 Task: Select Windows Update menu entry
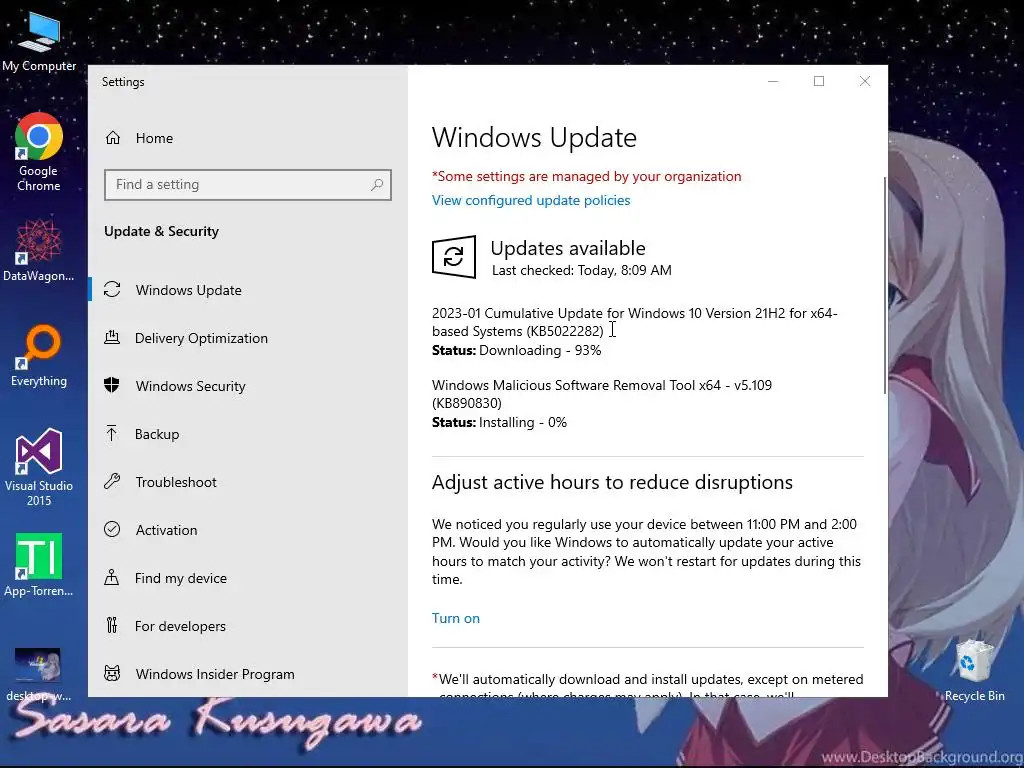point(248,290)
